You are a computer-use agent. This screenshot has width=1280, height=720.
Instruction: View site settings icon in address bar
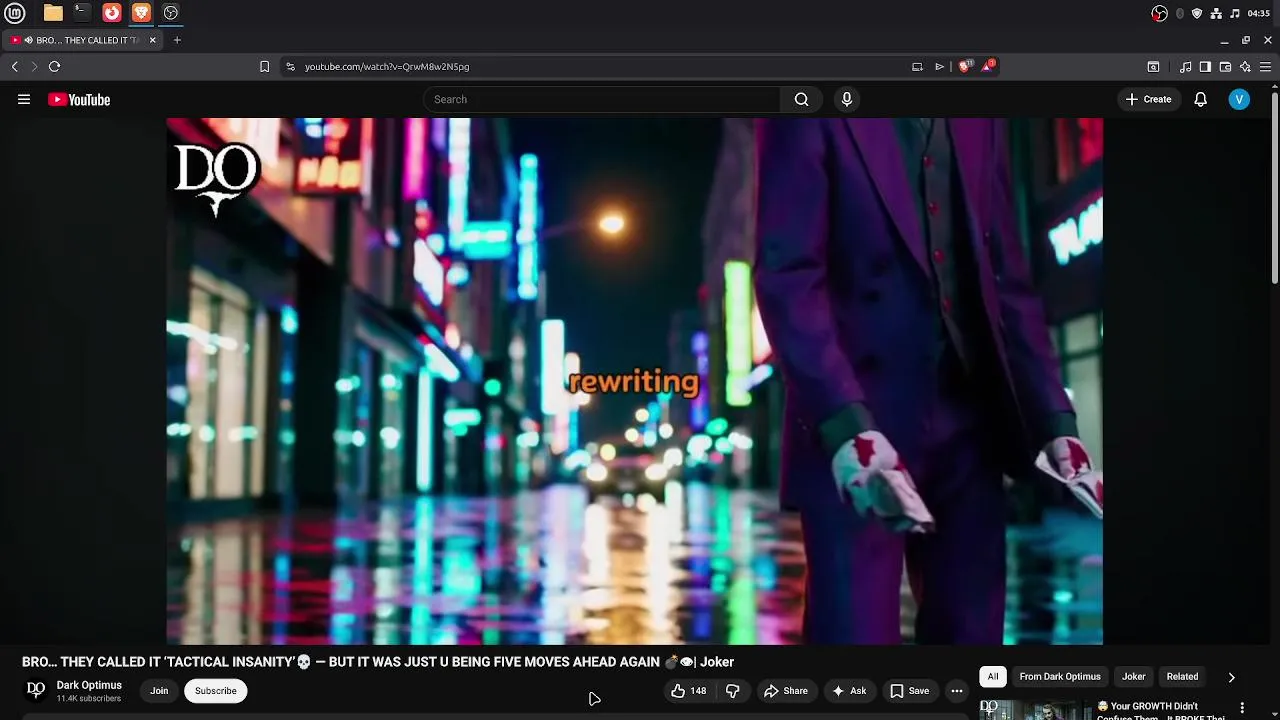pyautogui.click(x=290, y=67)
